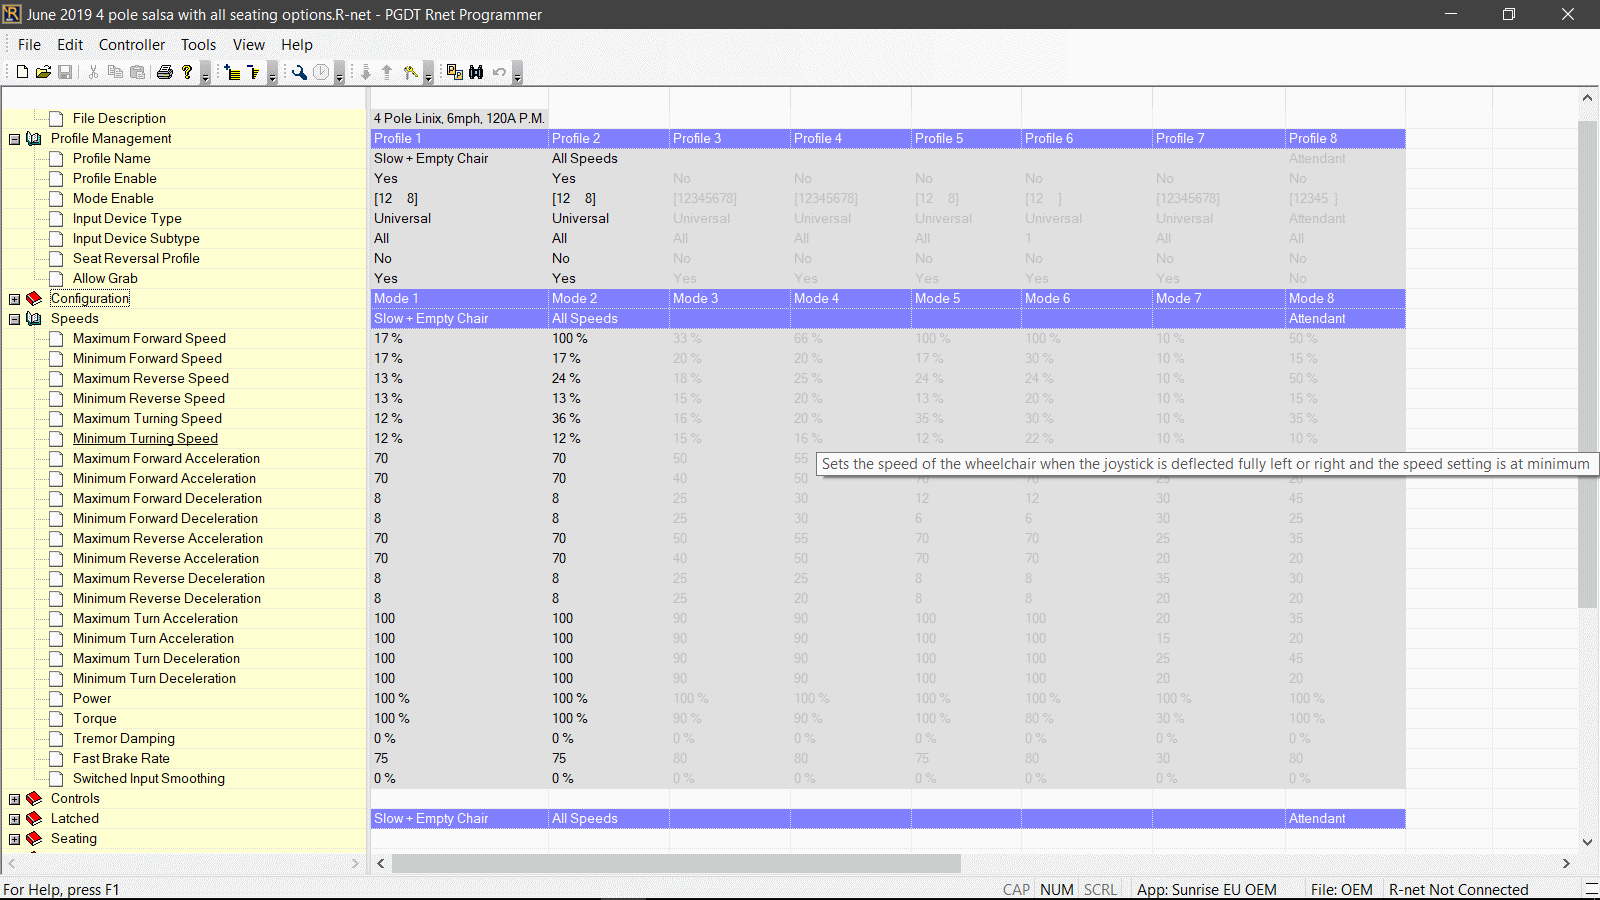Select Minimum Turning Speed parameter
1600x900 pixels.
coord(145,438)
